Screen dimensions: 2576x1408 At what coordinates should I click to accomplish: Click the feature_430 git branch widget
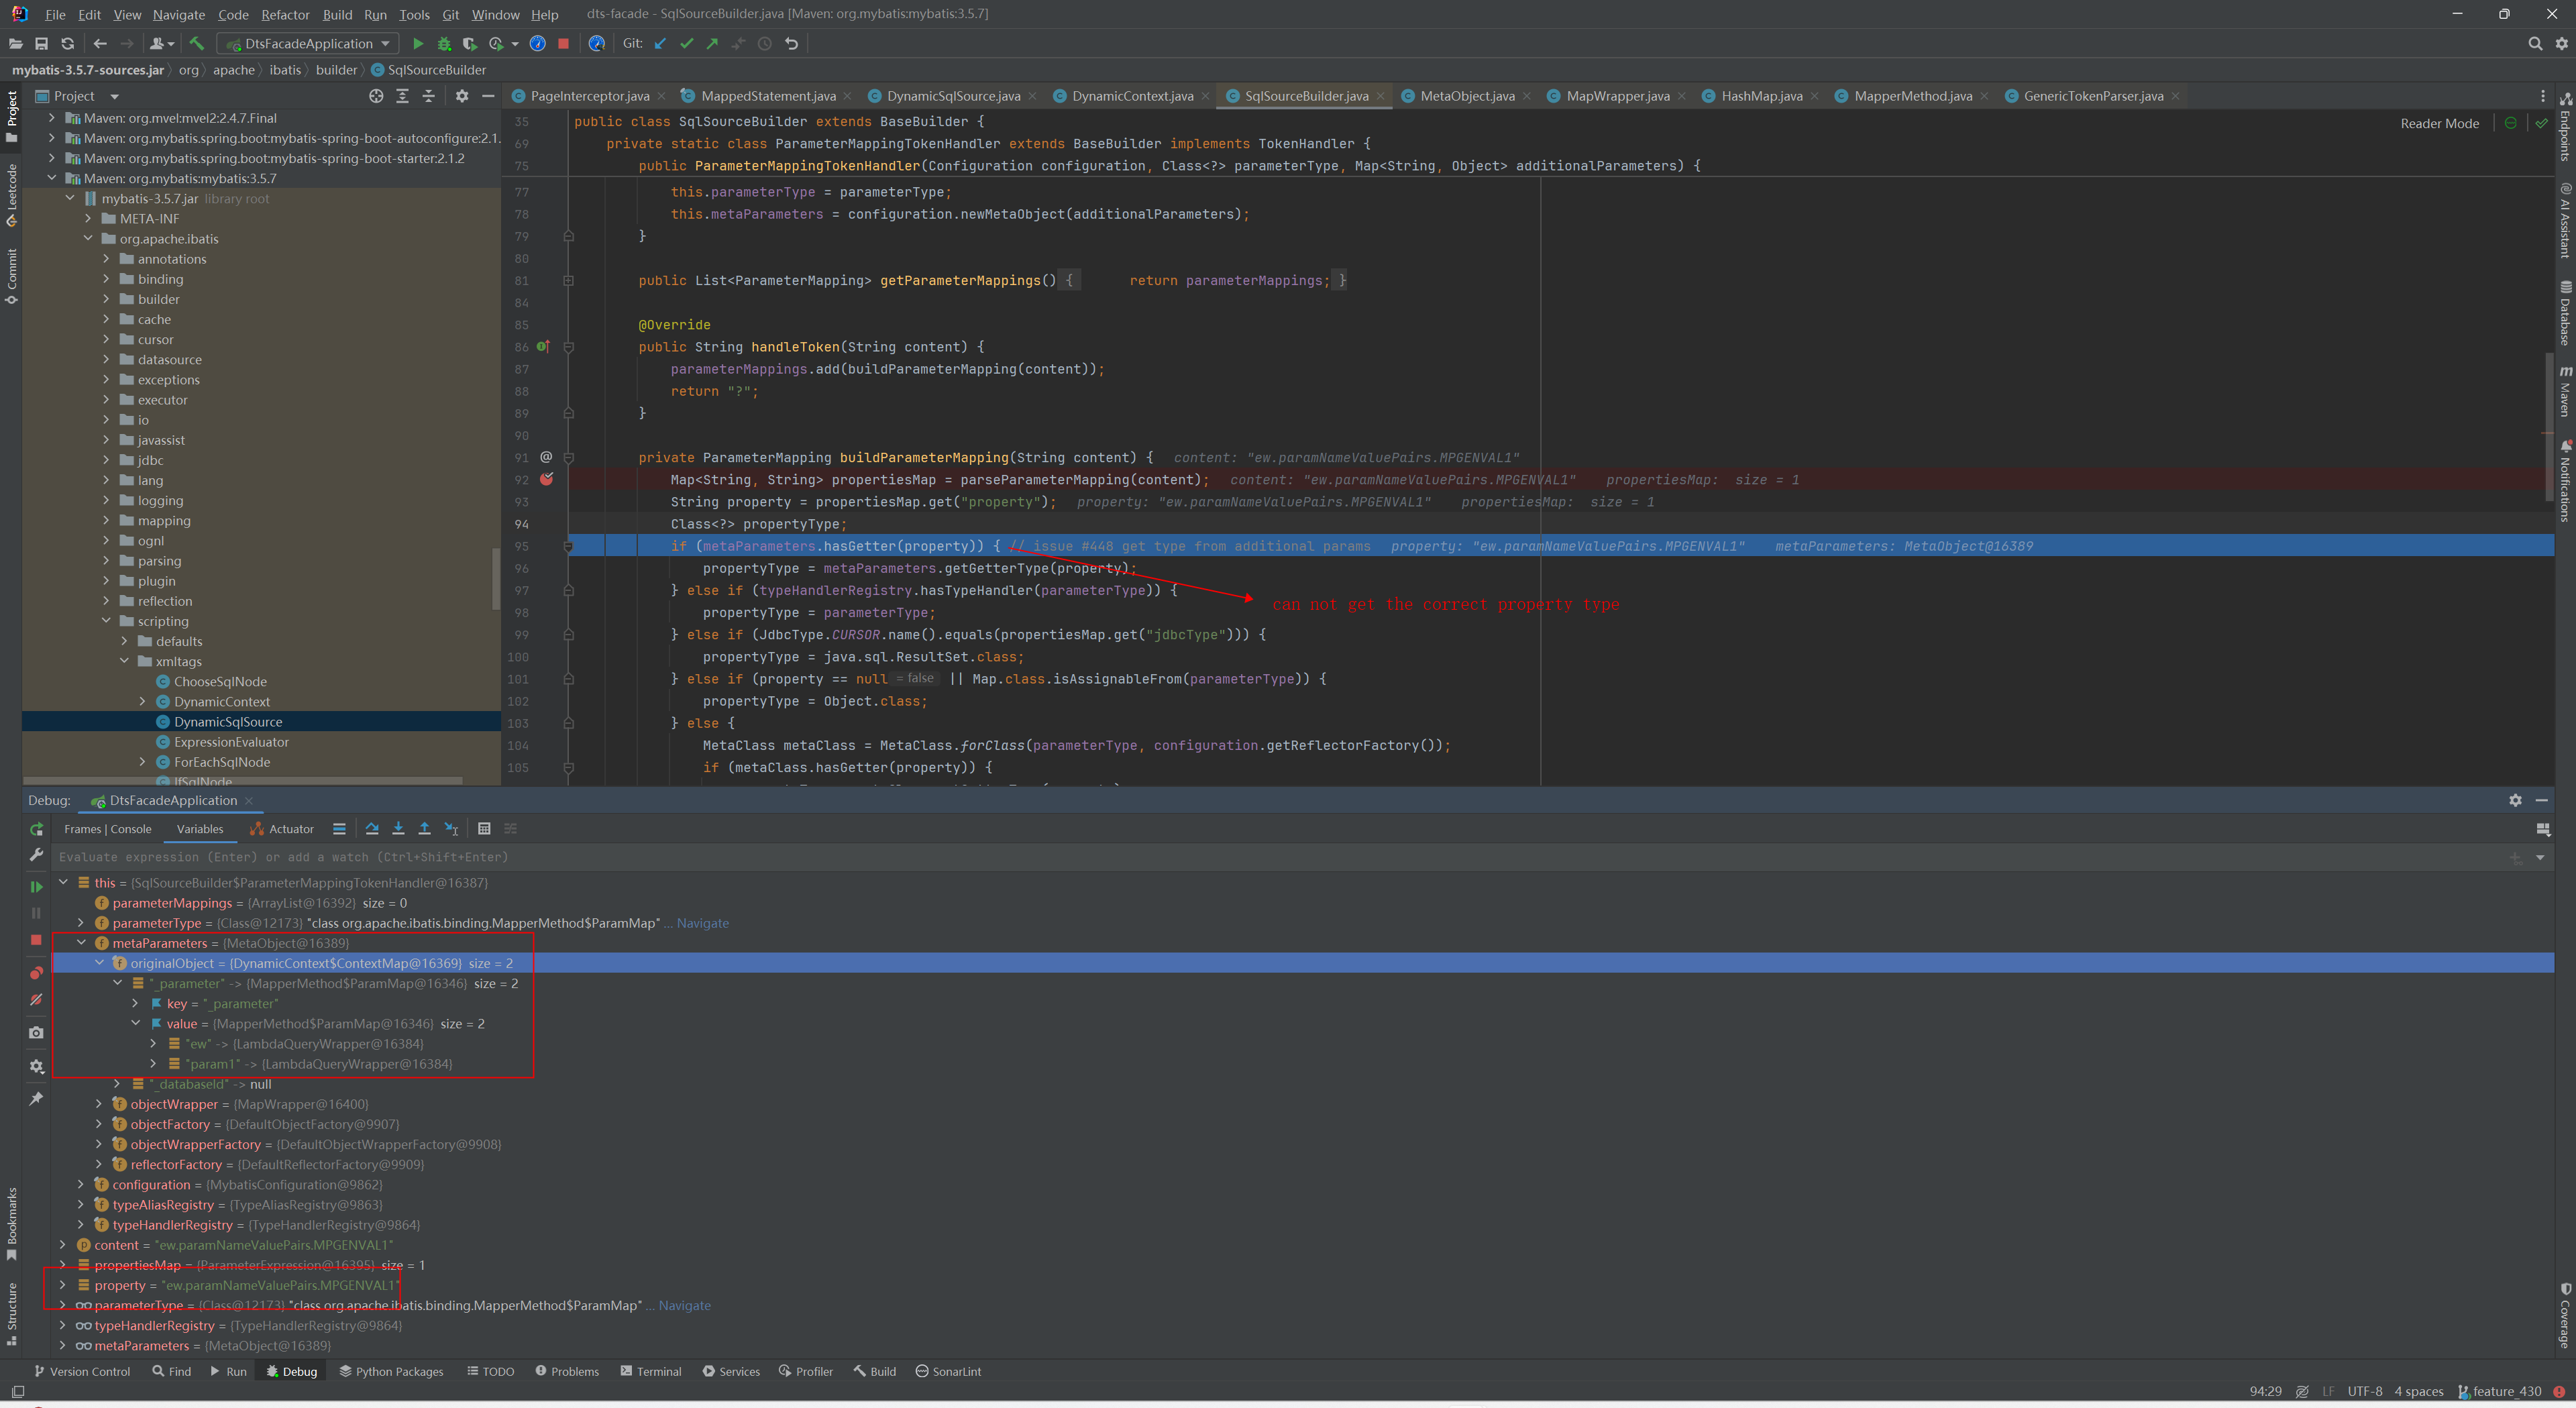coord(2499,1392)
